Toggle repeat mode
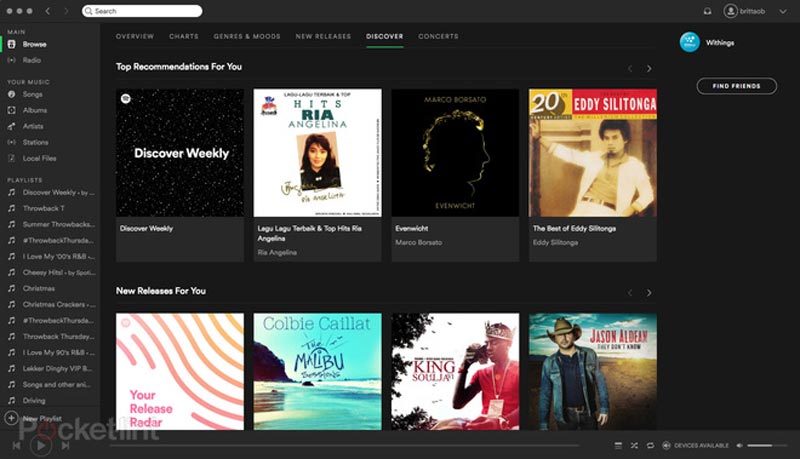800x459 pixels. coord(650,445)
